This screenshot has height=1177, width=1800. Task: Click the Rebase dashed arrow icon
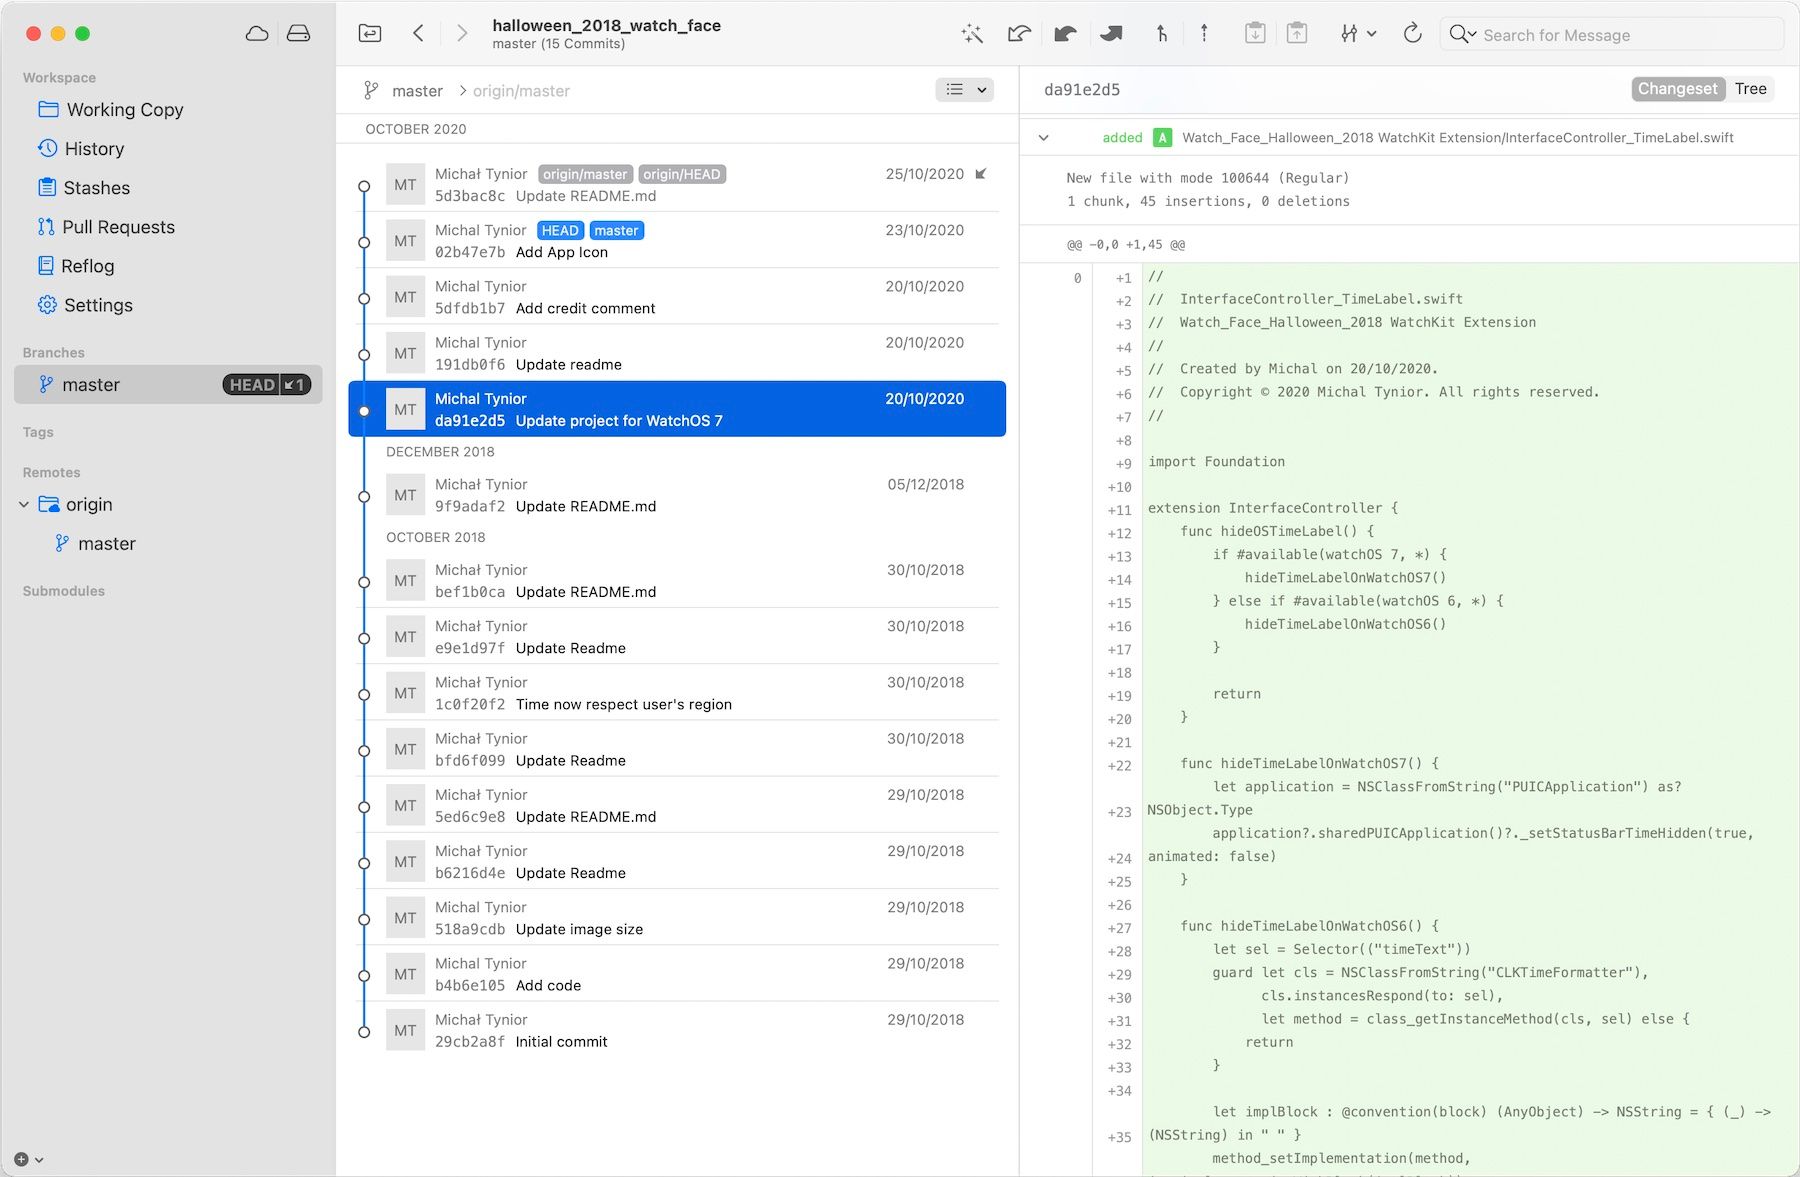(x=1204, y=34)
